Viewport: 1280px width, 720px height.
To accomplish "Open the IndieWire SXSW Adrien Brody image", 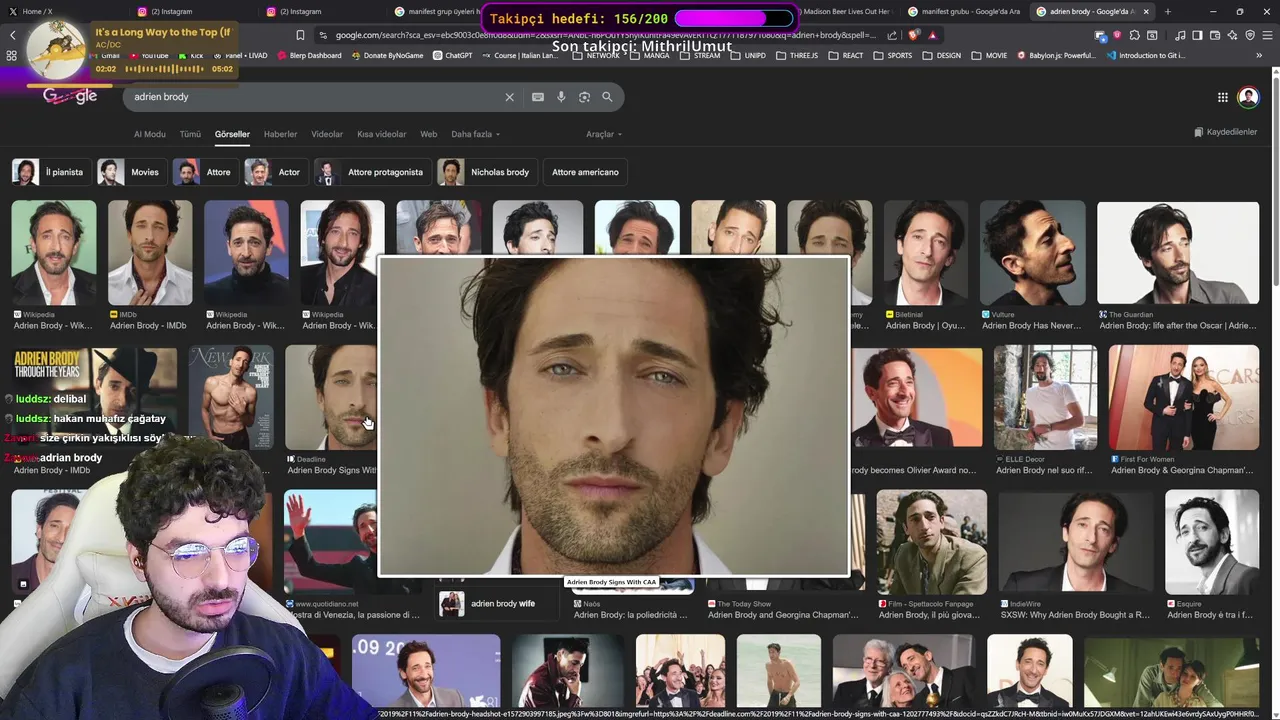I will [1075, 542].
